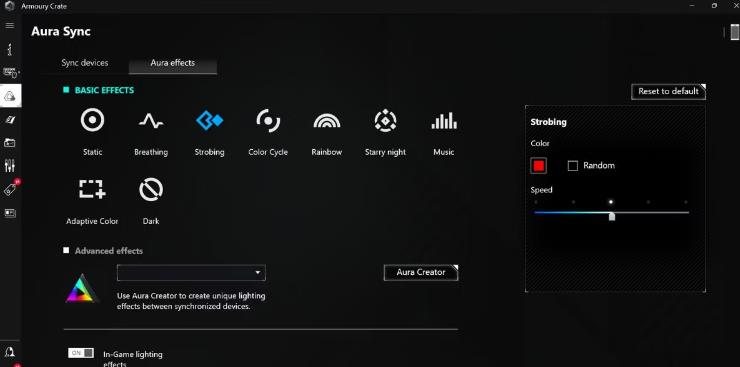Open the notification bell sidebar icon
The image size is (740, 367).
10,352
